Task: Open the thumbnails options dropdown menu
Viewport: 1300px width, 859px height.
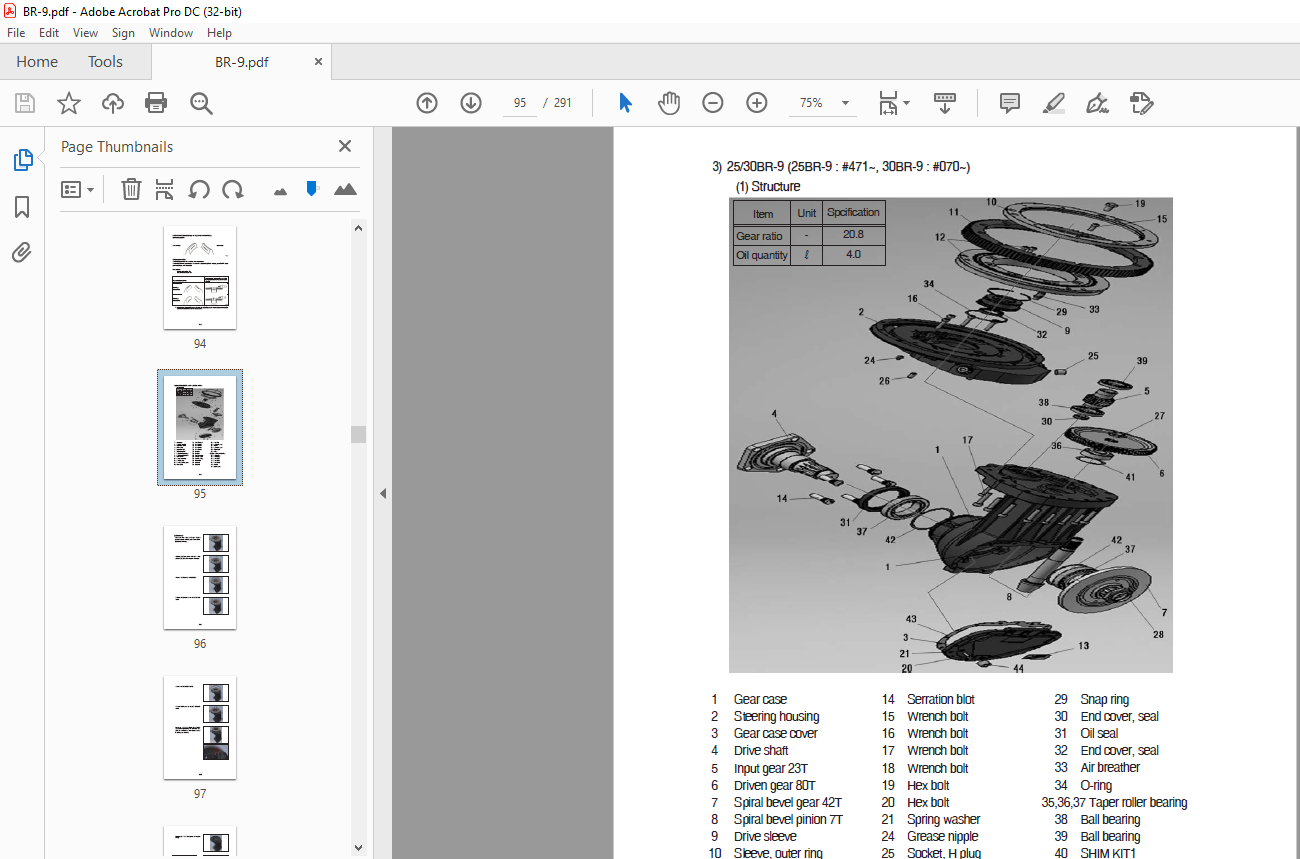Action: (78, 189)
